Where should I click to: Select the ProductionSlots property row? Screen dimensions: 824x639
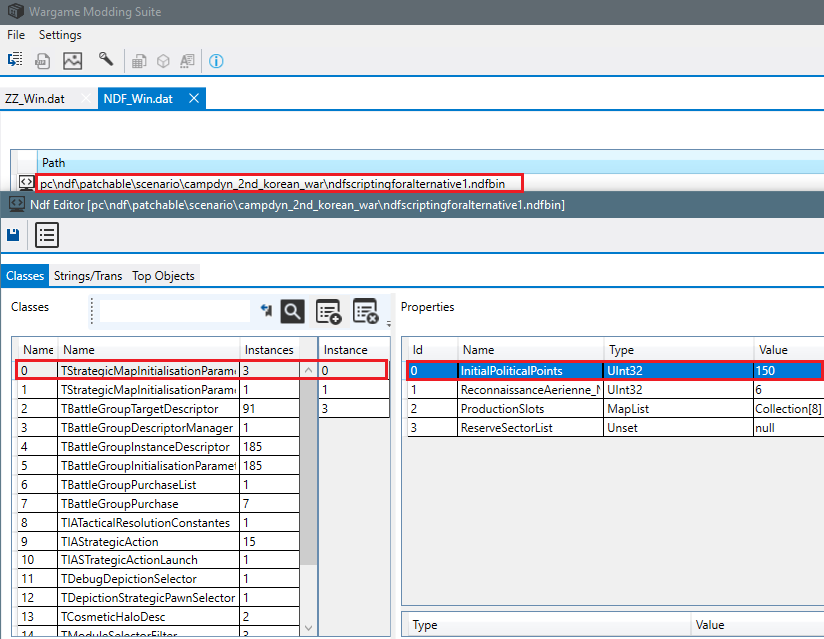615,409
